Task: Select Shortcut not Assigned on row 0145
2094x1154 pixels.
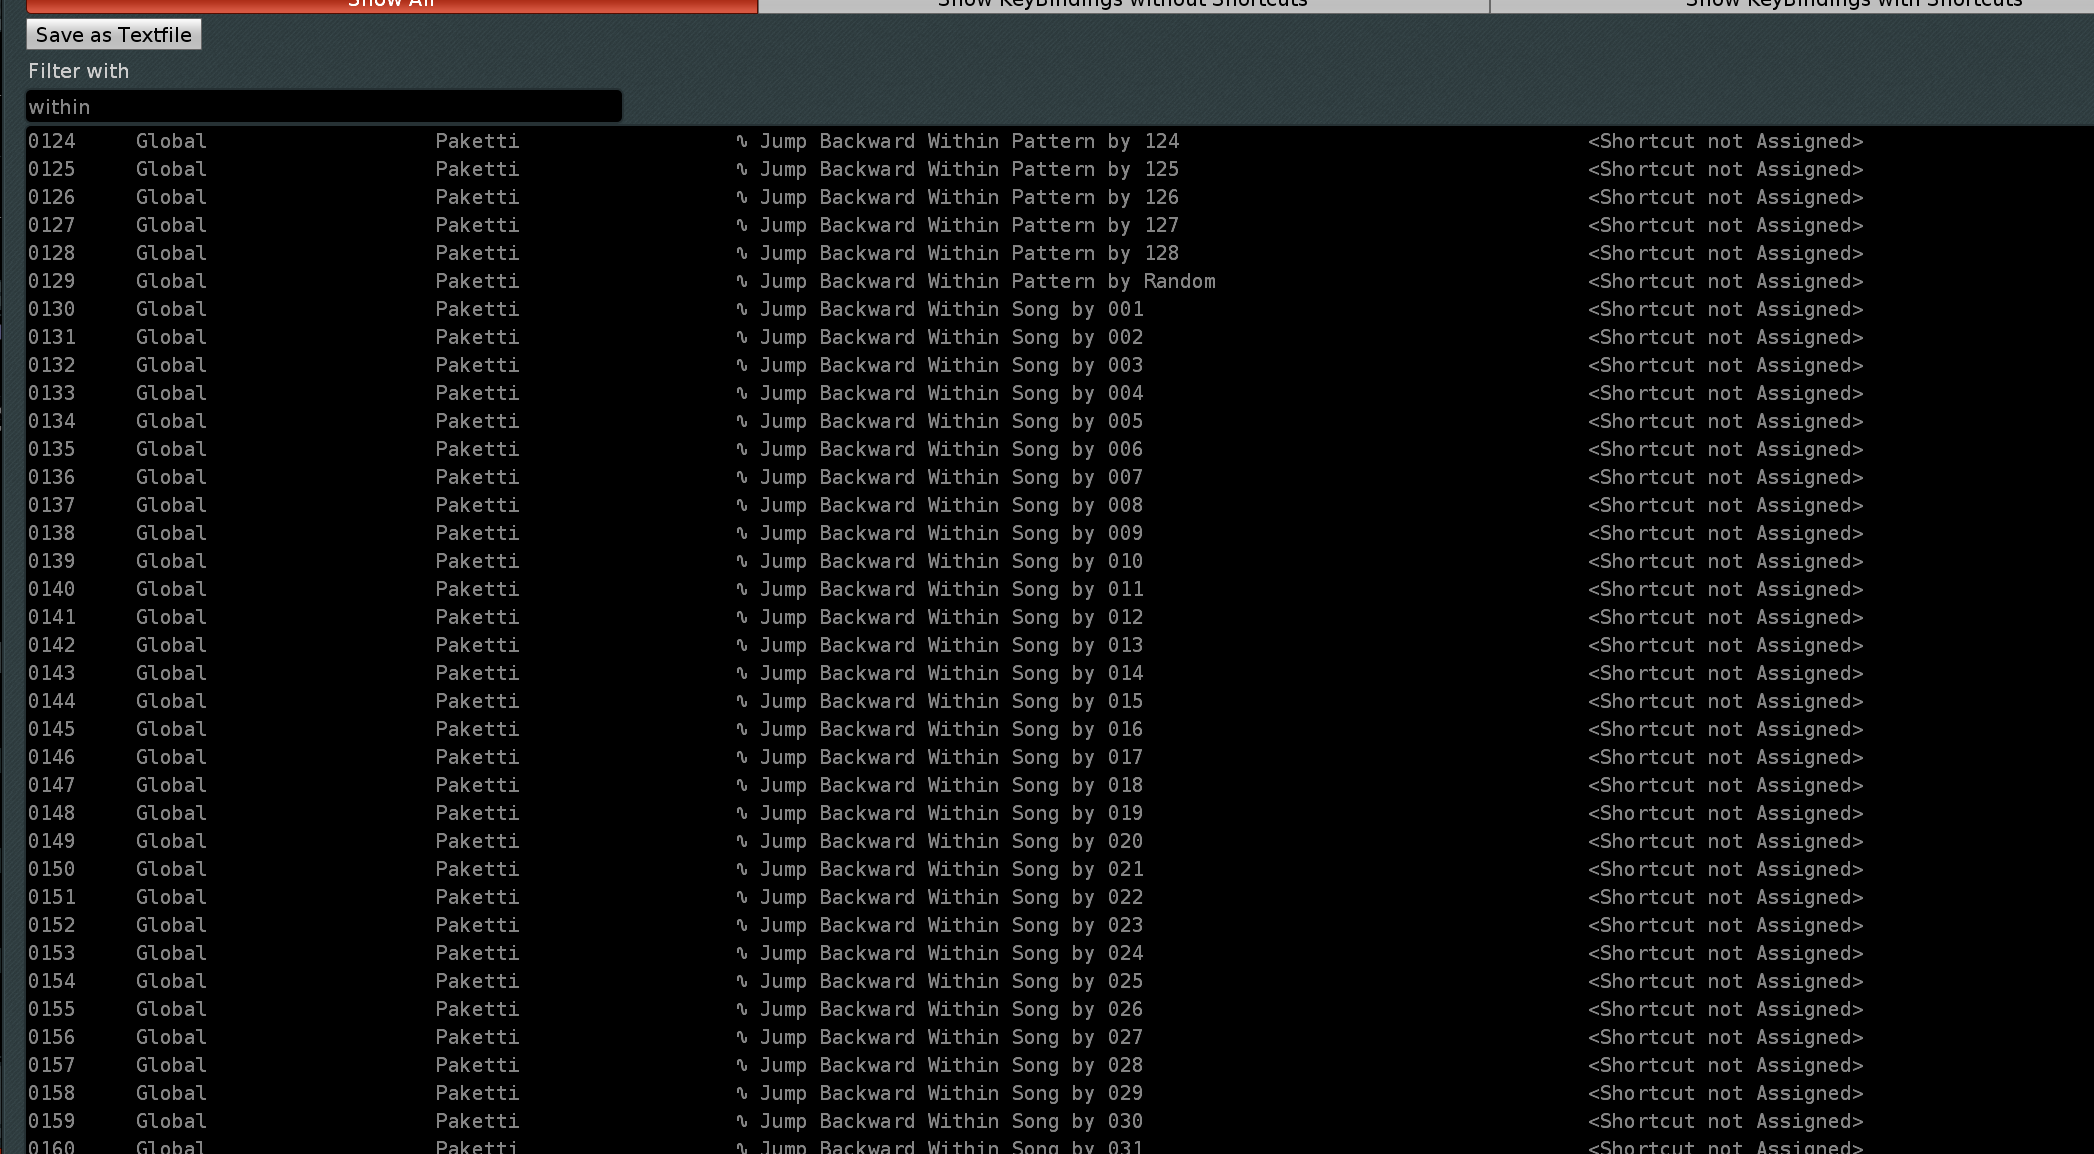Action: coord(1725,730)
